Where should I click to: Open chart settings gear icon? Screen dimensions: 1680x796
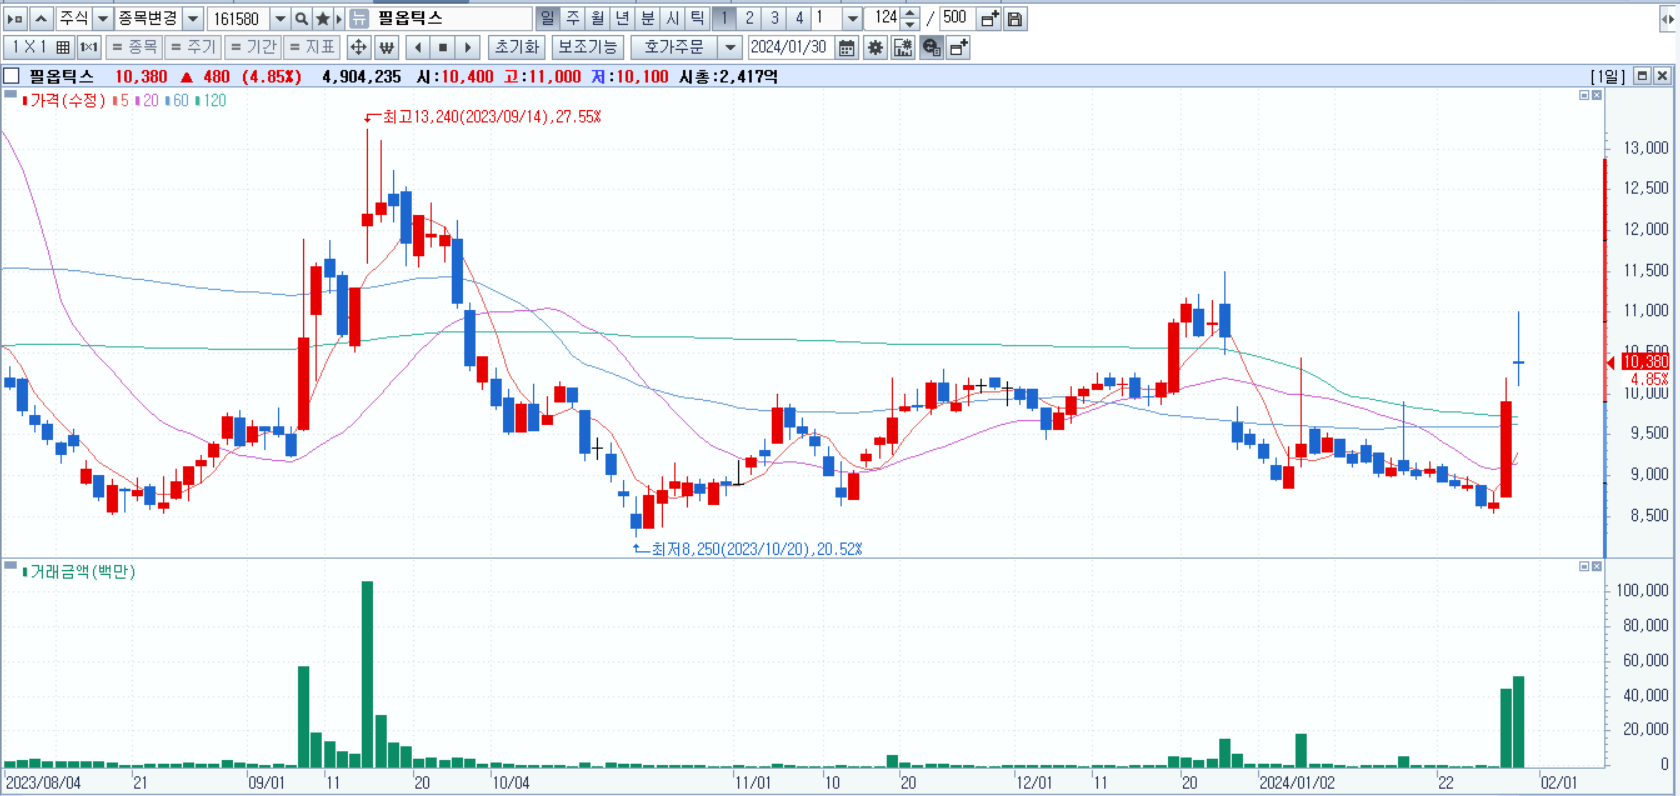pos(875,47)
